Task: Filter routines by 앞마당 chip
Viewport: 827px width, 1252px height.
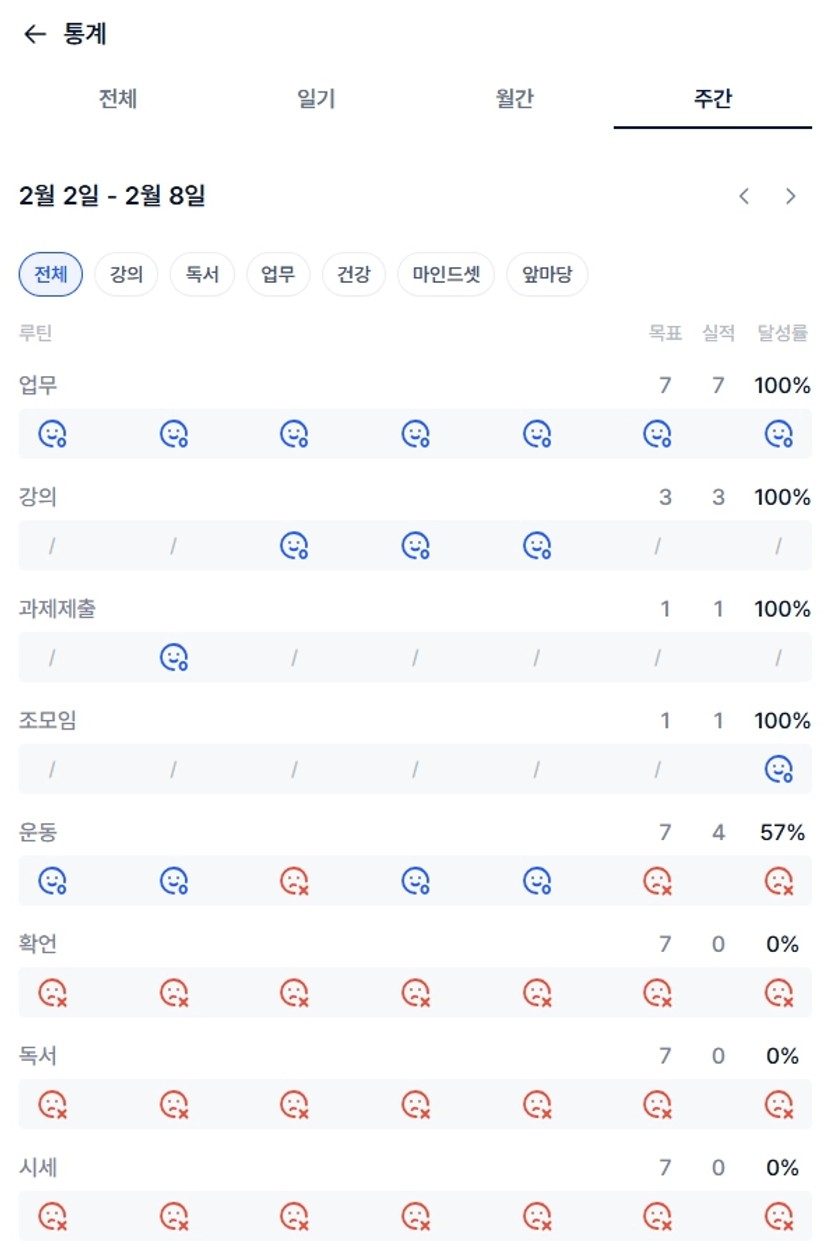Action: click(x=547, y=275)
